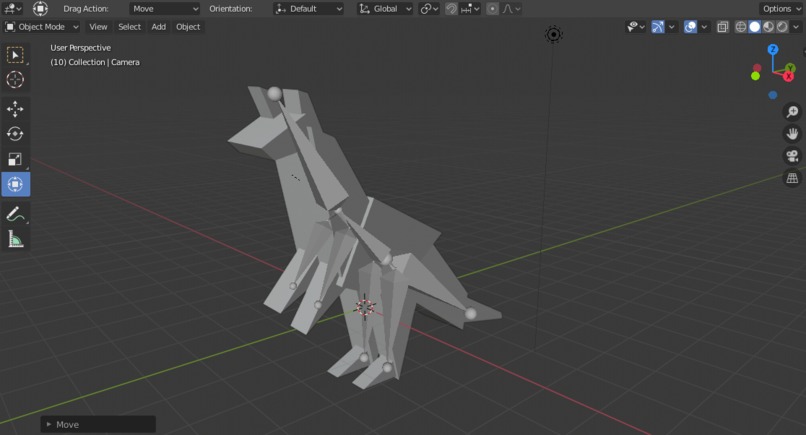Open the Global transform orientation dropdown
Viewport: 806px width, 435px height.
[384, 9]
